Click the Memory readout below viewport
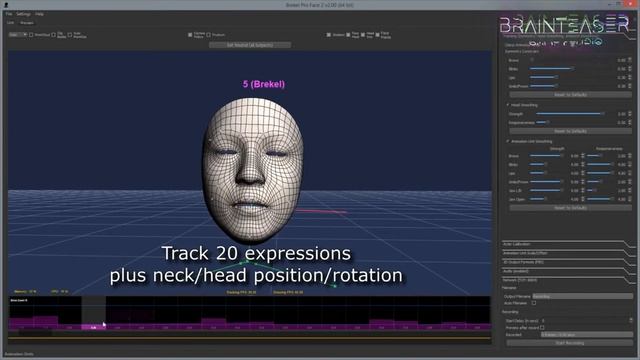The width and height of the screenshot is (640, 360). (x=25, y=291)
